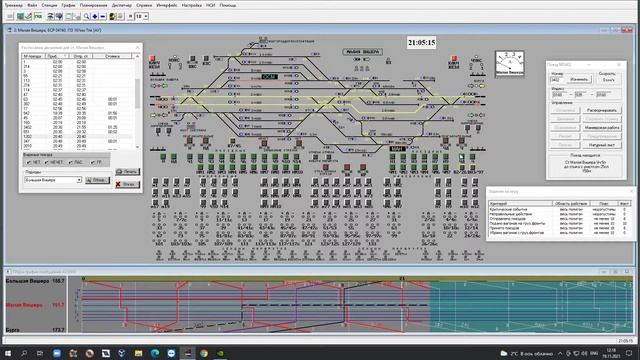The width and height of the screenshot is (640, 360).
Task: Open the Windows Start menu
Action: pyautogui.click(x=8, y=353)
